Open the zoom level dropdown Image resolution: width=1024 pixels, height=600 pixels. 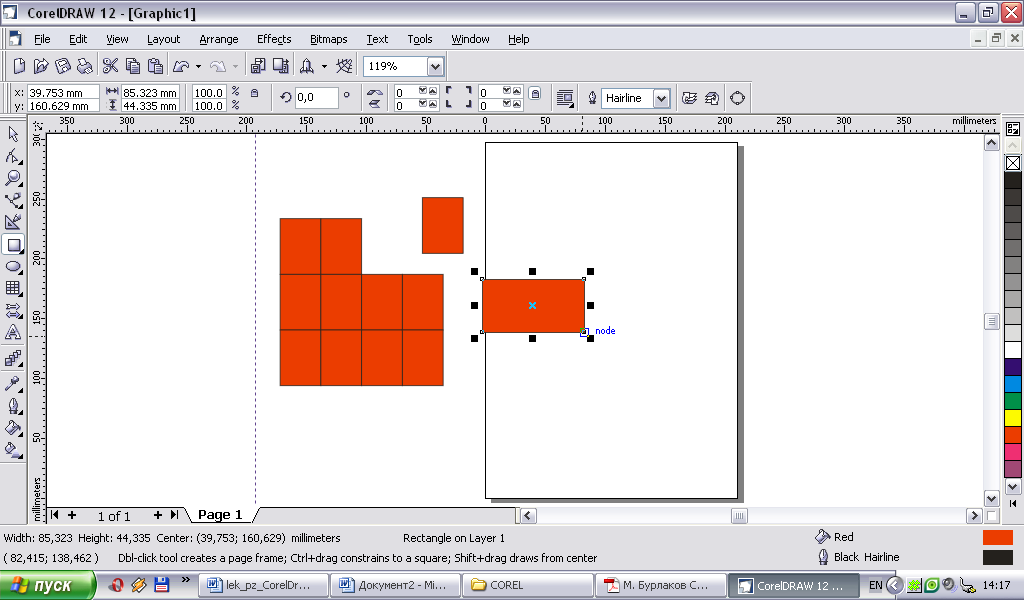pyautogui.click(x=436, y=66)
